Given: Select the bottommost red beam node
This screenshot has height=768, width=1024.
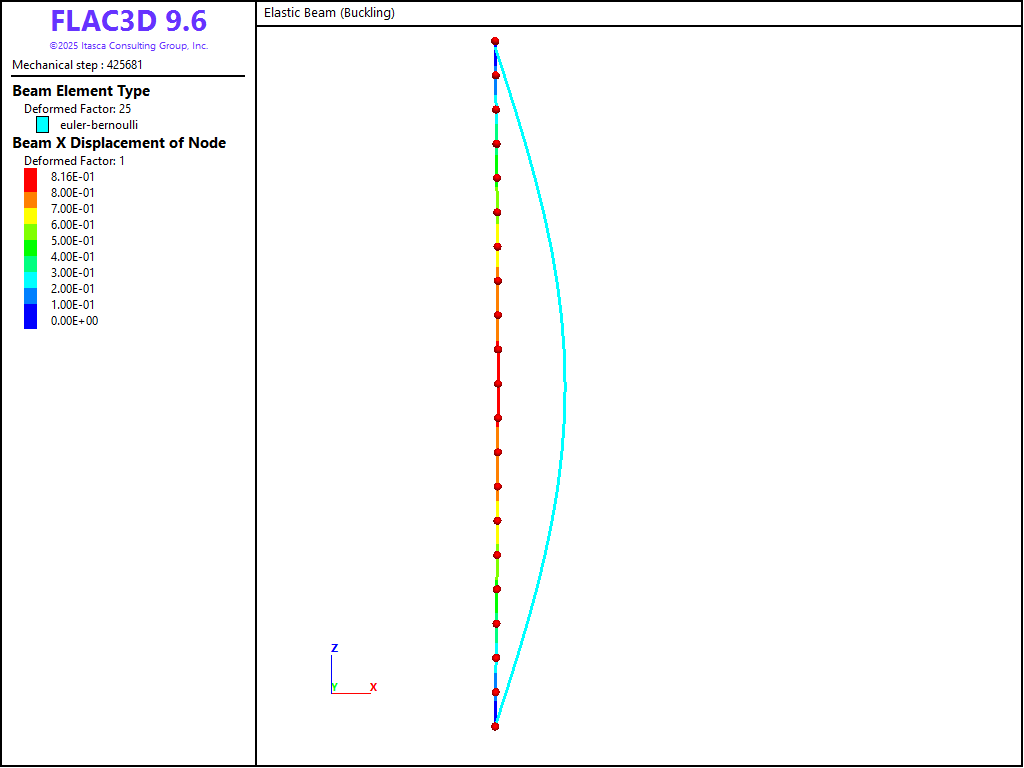Looking at the screenshot, I should 495,726.
